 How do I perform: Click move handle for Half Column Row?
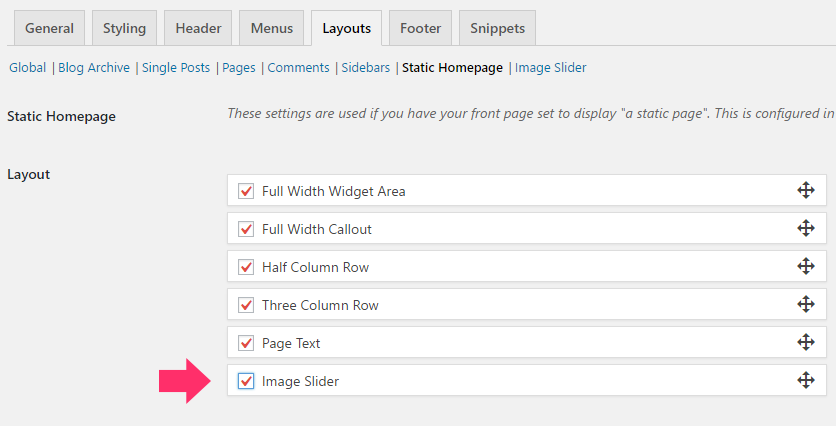tap(806, 266)
